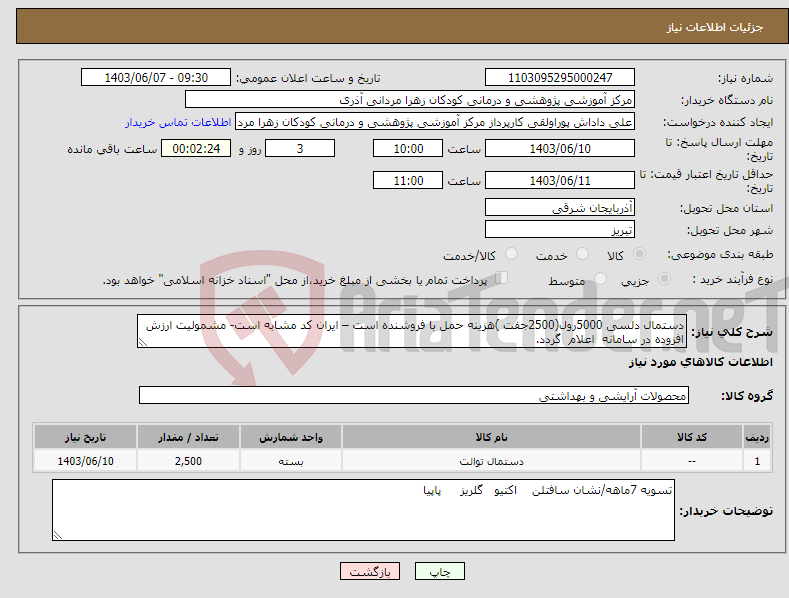Click the ساعت باقی مانده label

112,150
